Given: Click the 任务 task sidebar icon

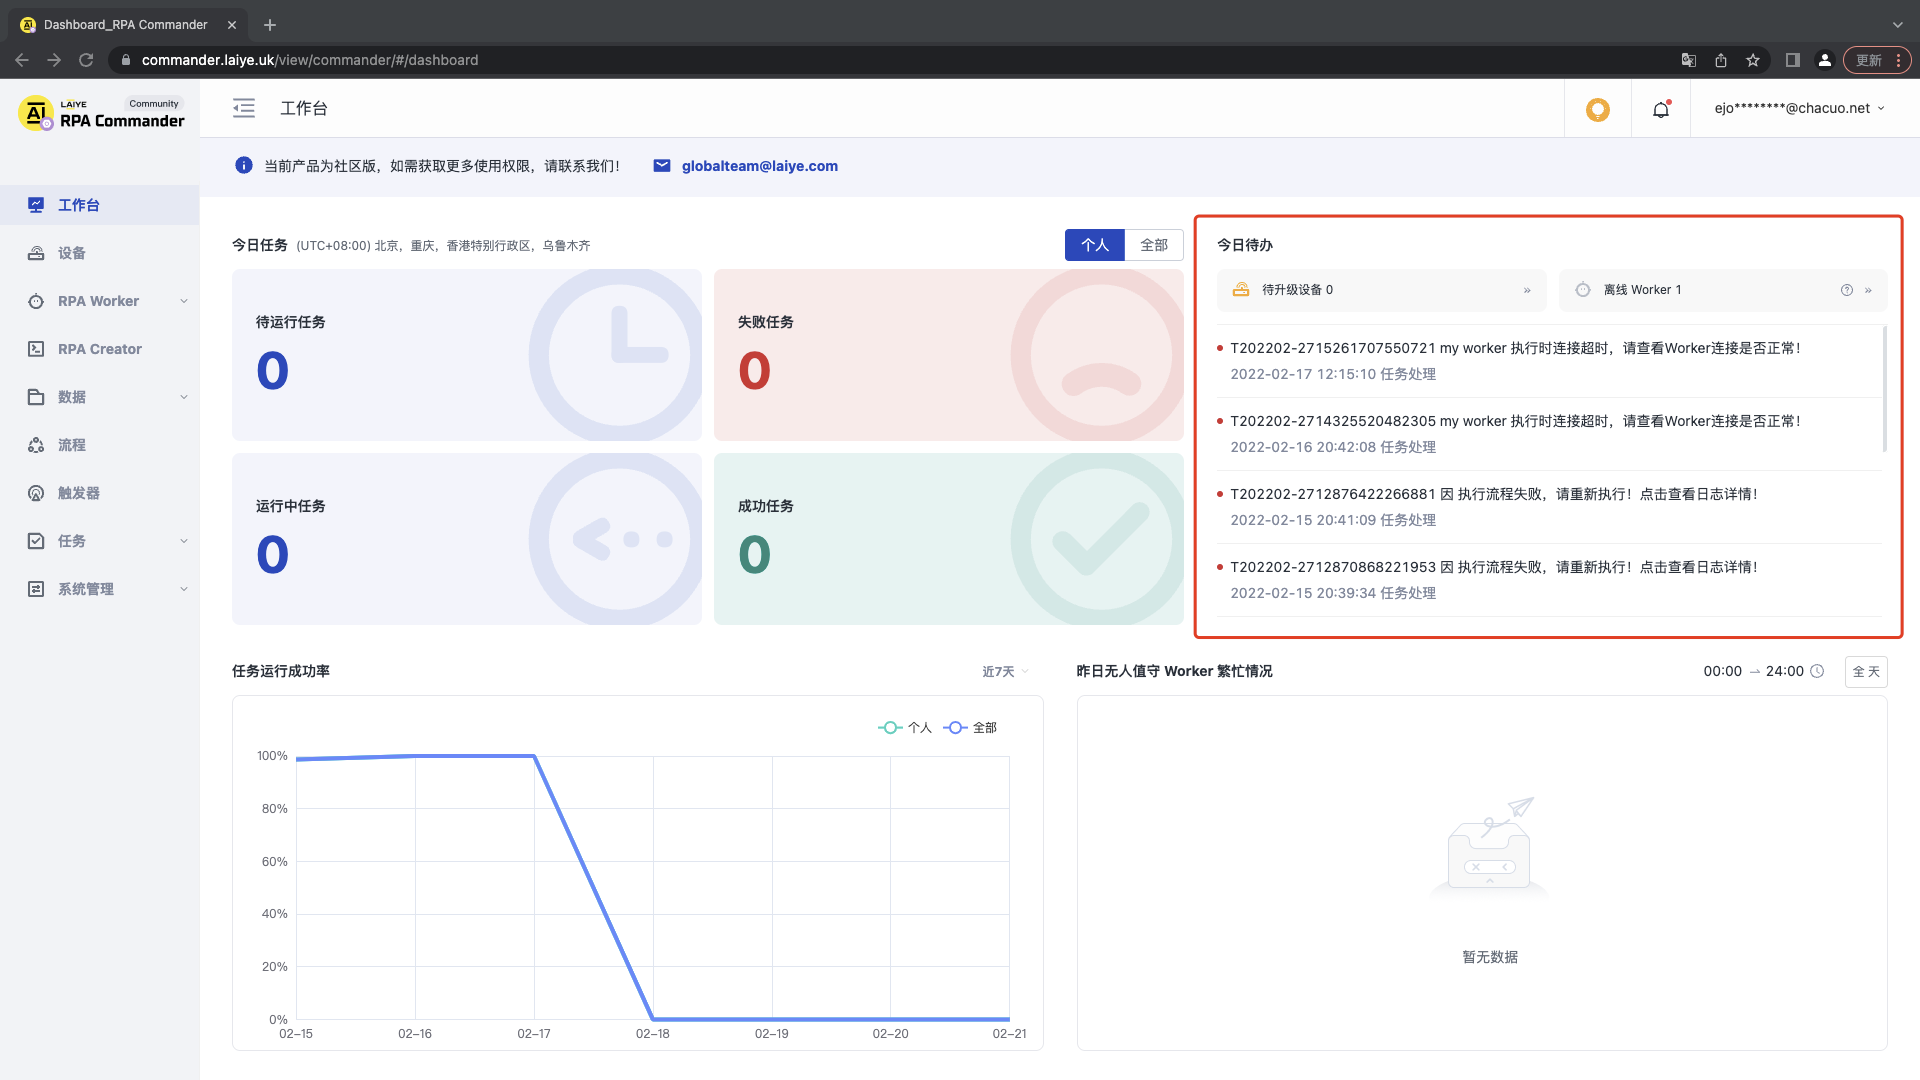Looking at the screenshot, I should coord(36,541).
